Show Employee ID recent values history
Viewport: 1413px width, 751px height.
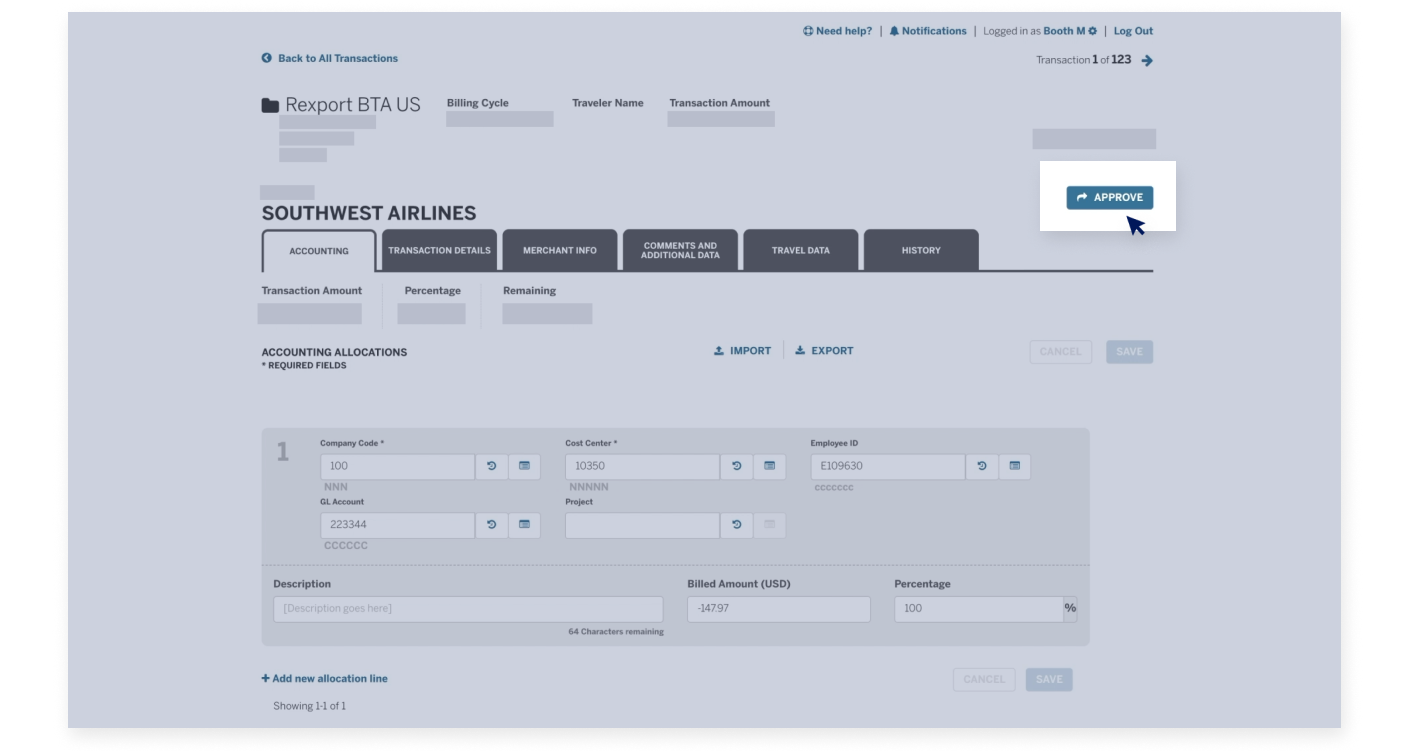tap(981, 466)
